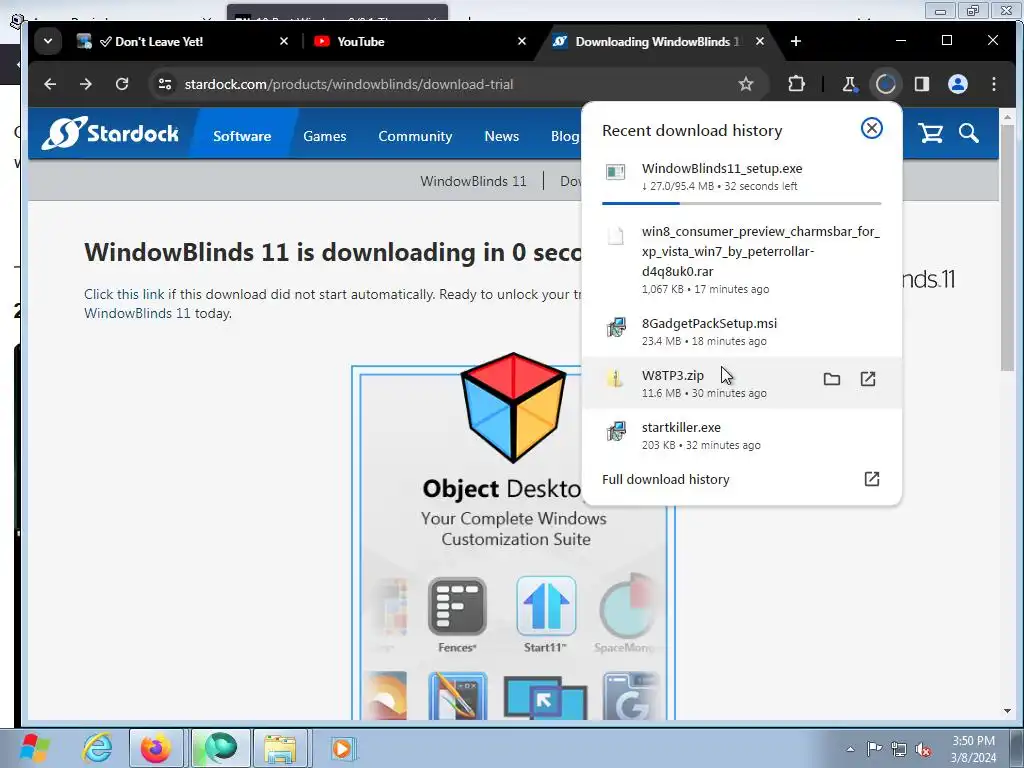Go back with the browser back arrow
Viewport: 1024px width, 768px height.
(x=50, y=84)
